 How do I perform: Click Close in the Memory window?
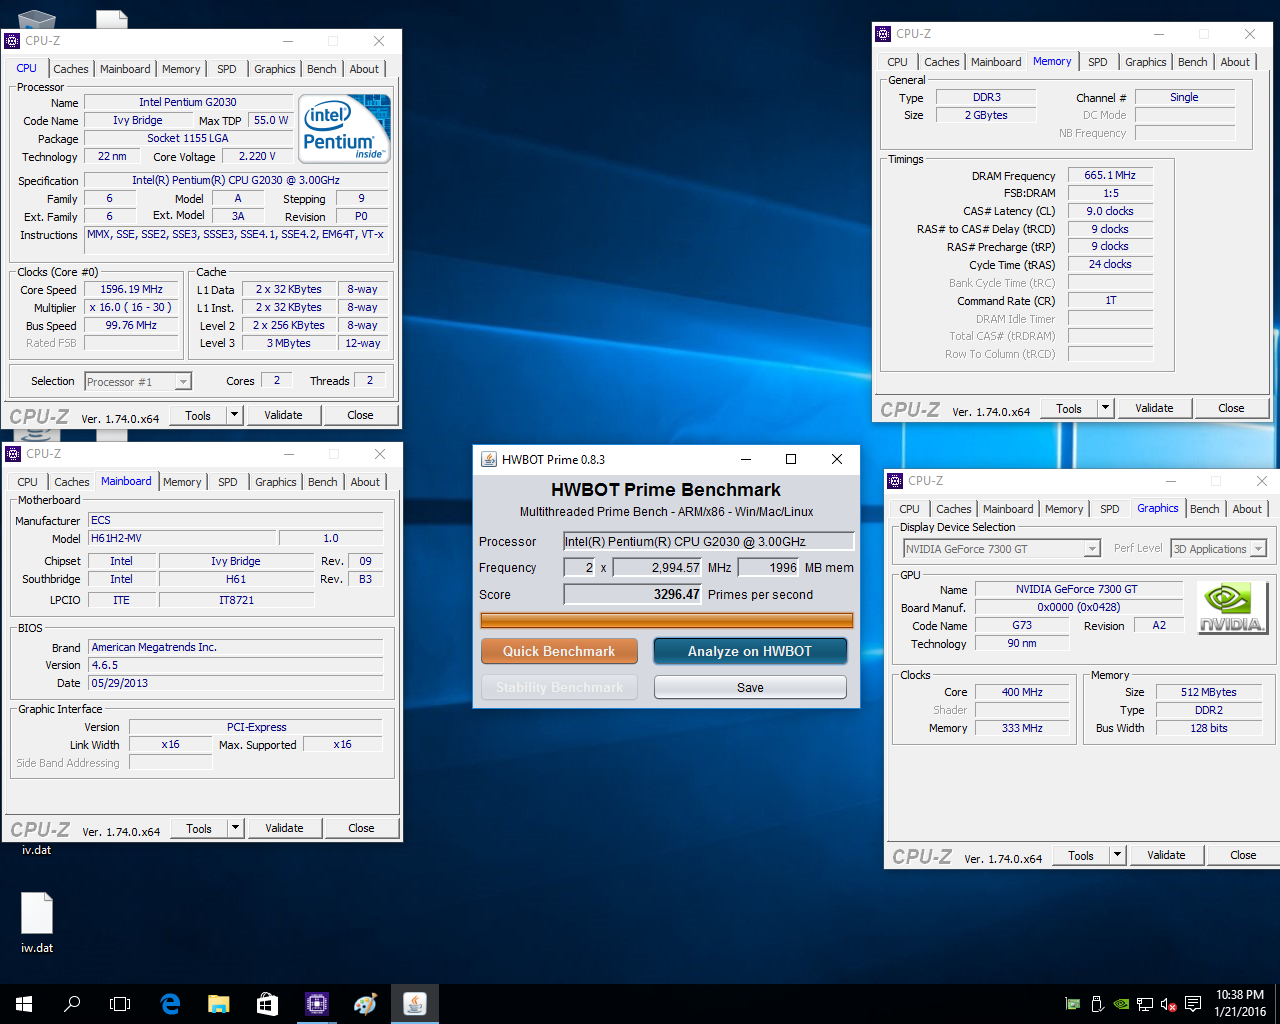[1231, 408]
